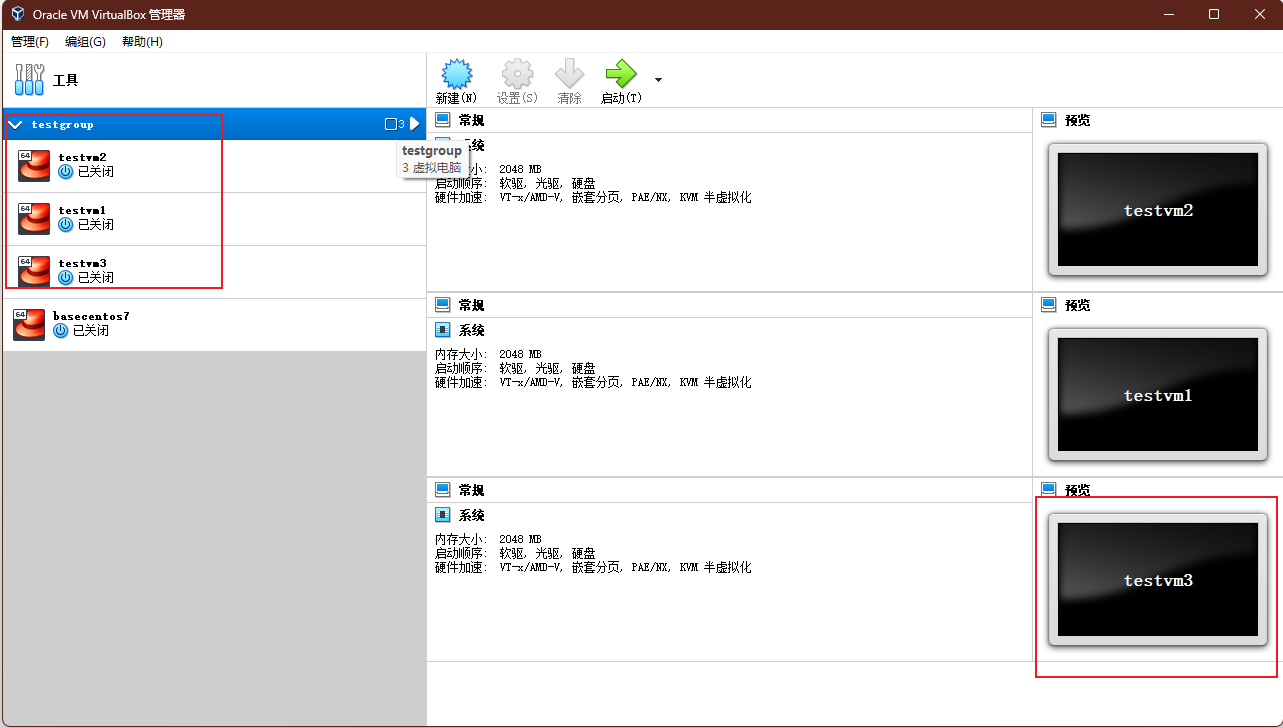Click the power state icon of testvm3
Viewport: 1283px width, 728px height.
(66, 278)
